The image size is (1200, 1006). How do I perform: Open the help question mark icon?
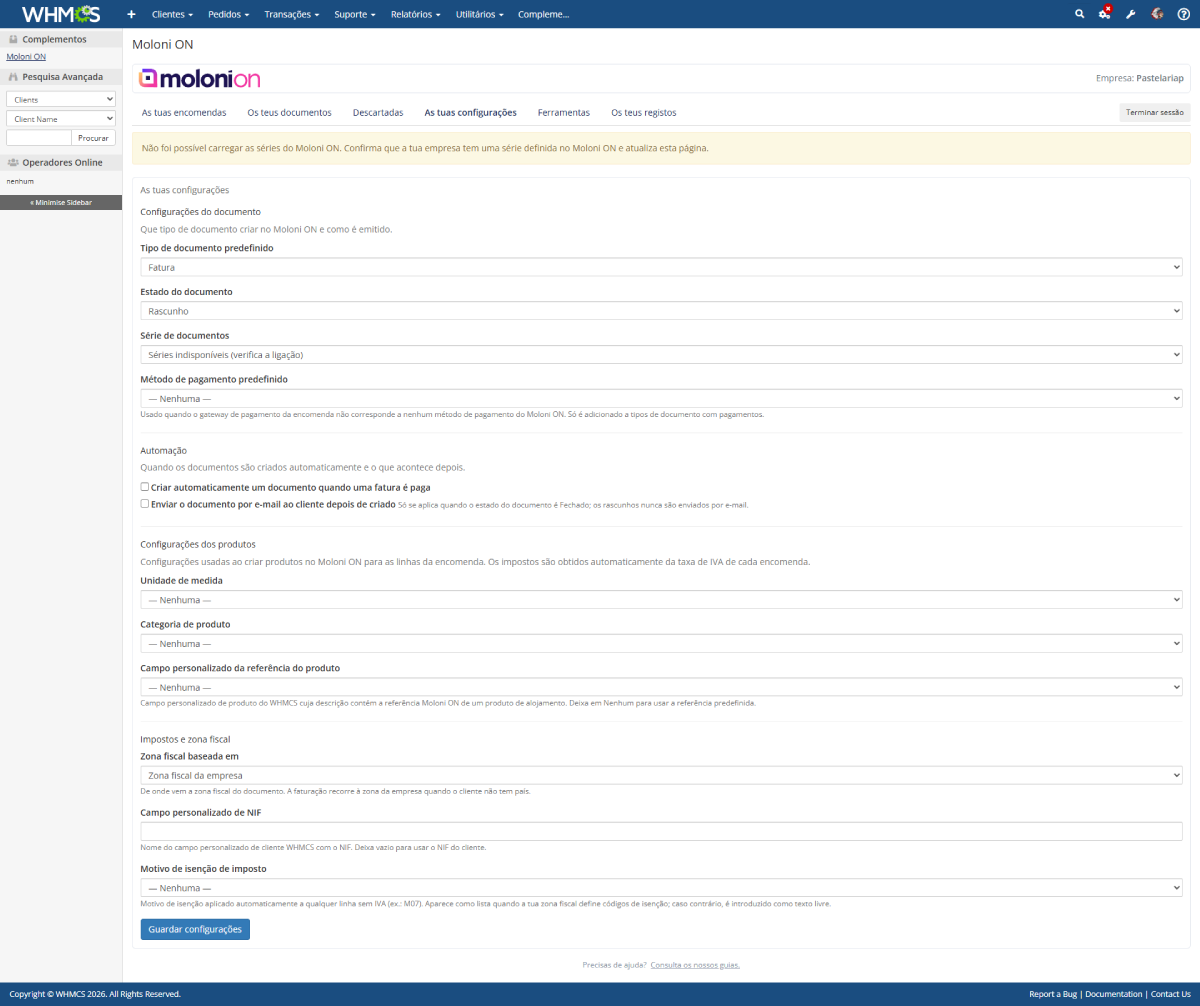(x=1183, y=14)
